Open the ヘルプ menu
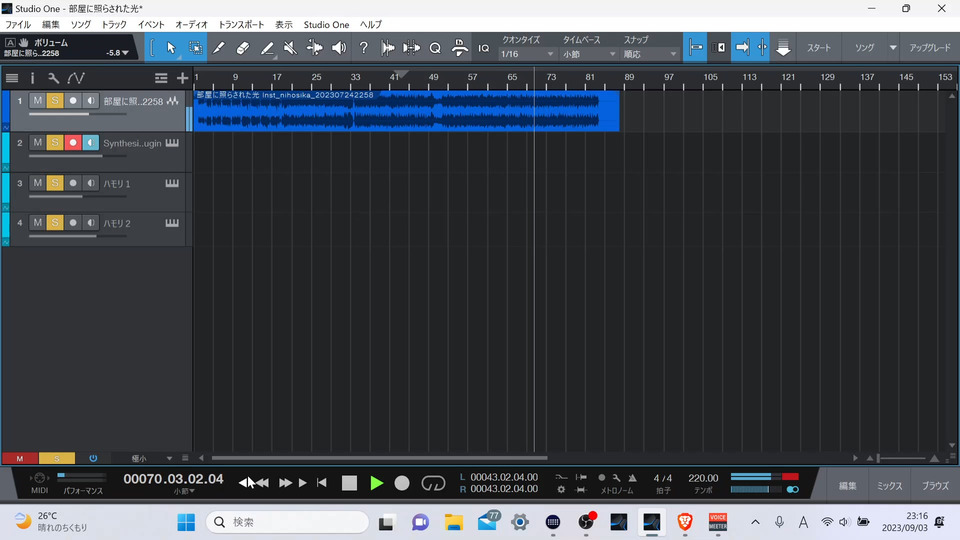Image resolution: width=960 pixels, height=540 pixels. pos(370,24)
